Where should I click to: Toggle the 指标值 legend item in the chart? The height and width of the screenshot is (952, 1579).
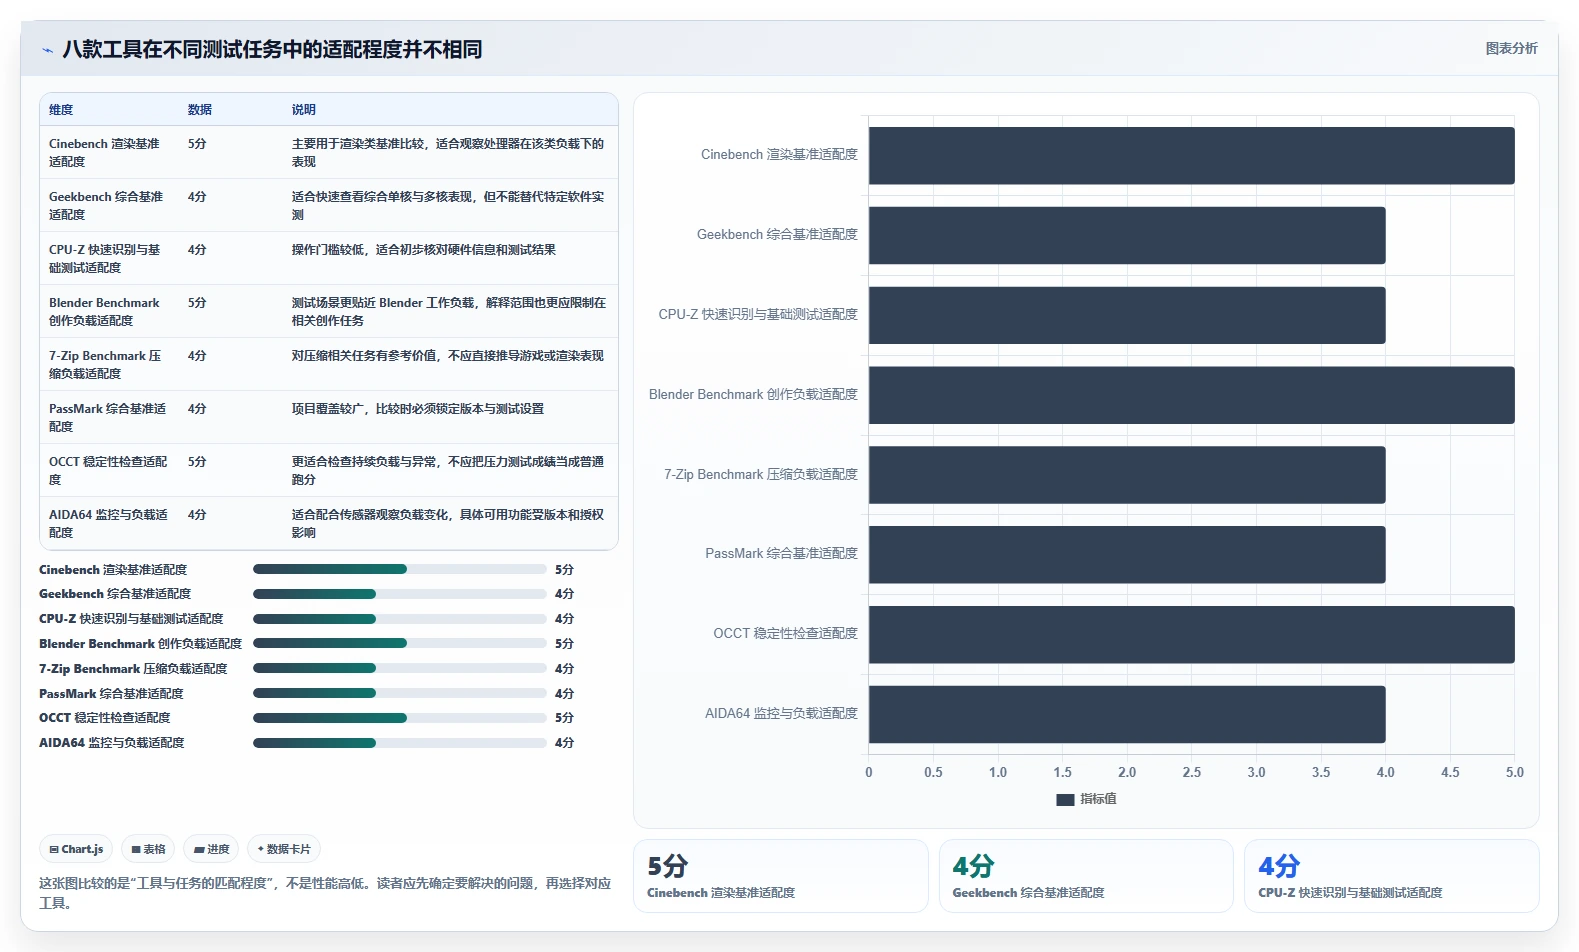tap(1086, 799)
